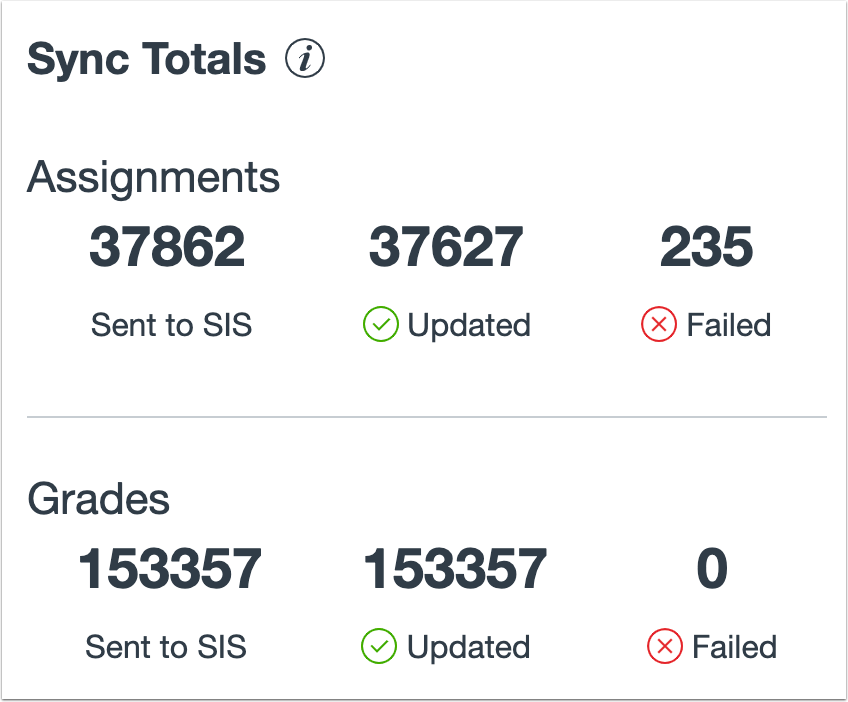The height and width of the screenshot is (702, 848).
Task: Click the Failed label under Grades
Action: click(x=734, y=647)
